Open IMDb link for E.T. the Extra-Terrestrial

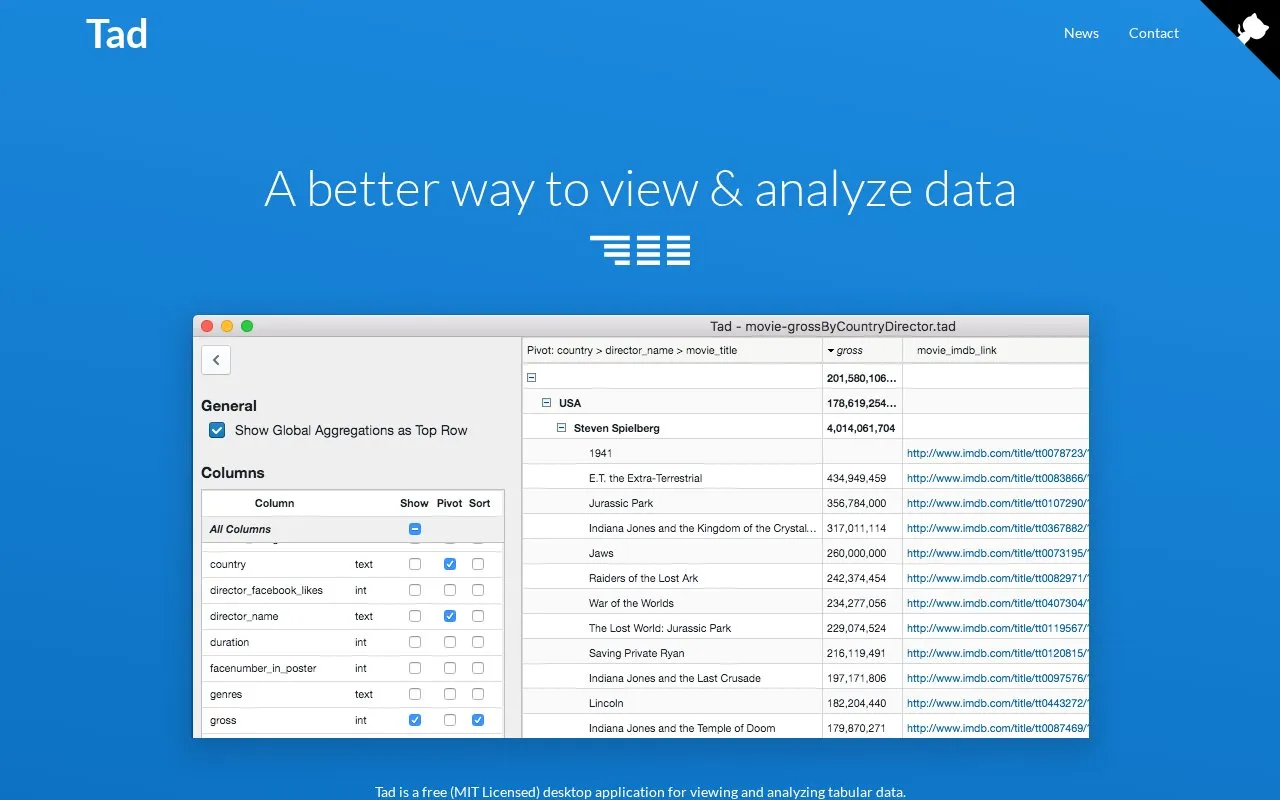(997, 478)
